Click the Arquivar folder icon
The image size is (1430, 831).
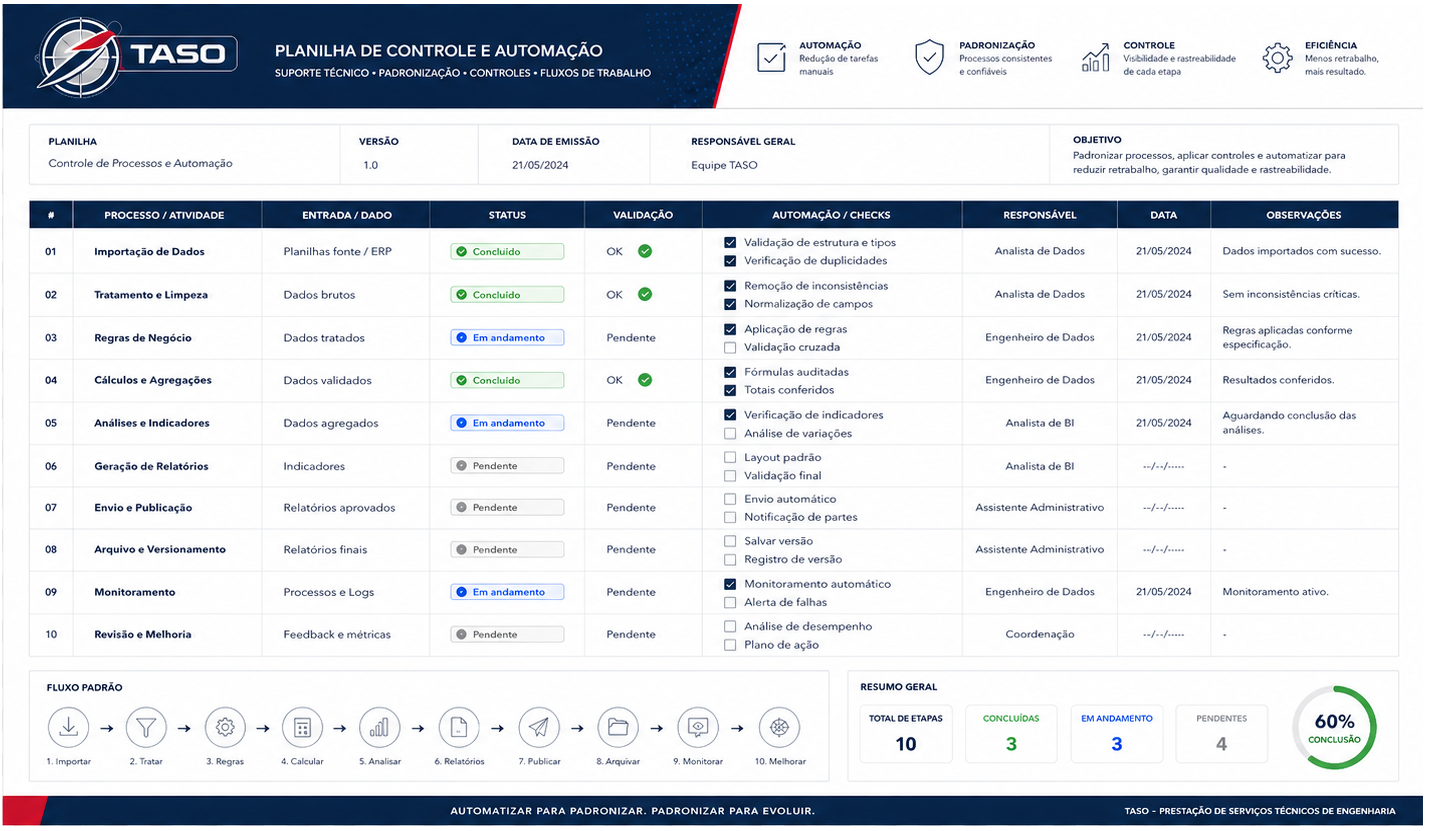[x=617, y=728]
